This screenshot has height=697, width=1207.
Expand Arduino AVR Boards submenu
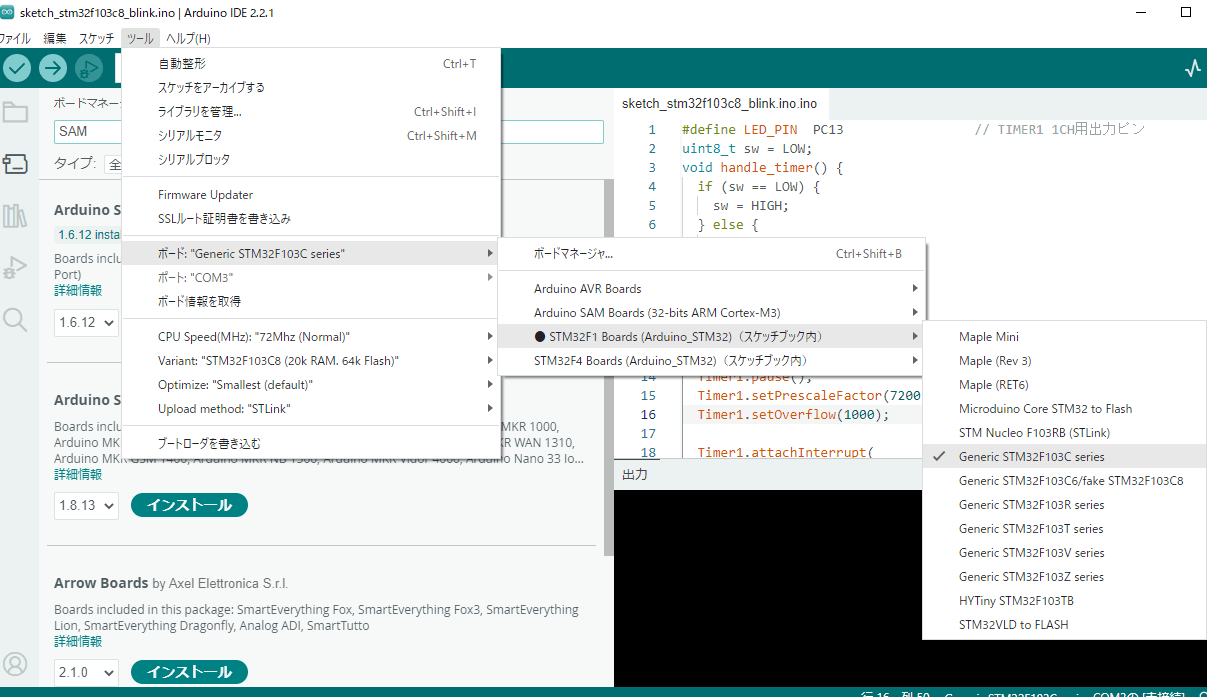pos(712,289)
